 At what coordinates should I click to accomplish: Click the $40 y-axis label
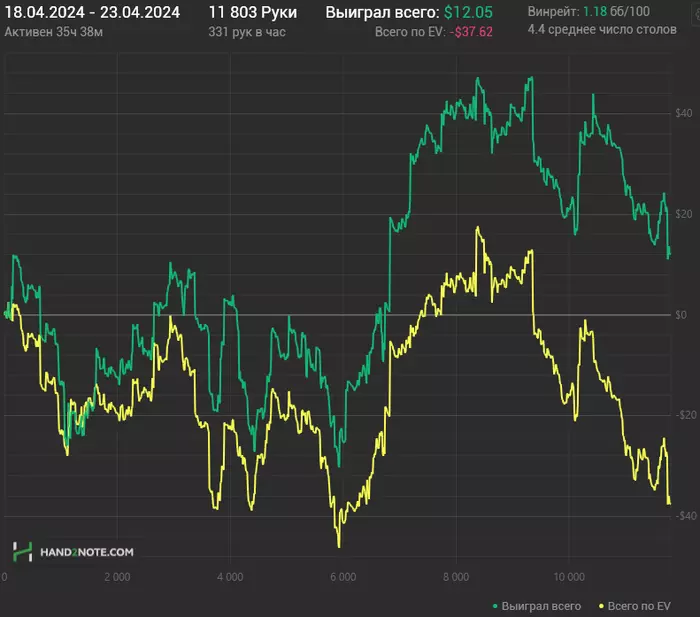click(x=683, y=113)
